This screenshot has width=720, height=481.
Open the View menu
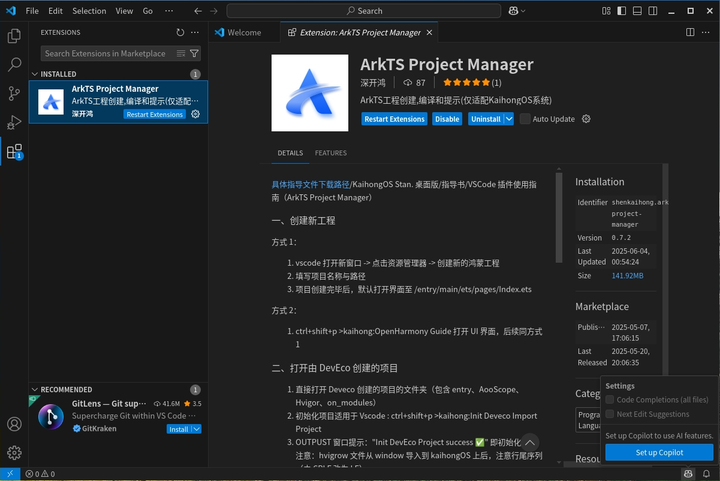[x=124, y=11]
